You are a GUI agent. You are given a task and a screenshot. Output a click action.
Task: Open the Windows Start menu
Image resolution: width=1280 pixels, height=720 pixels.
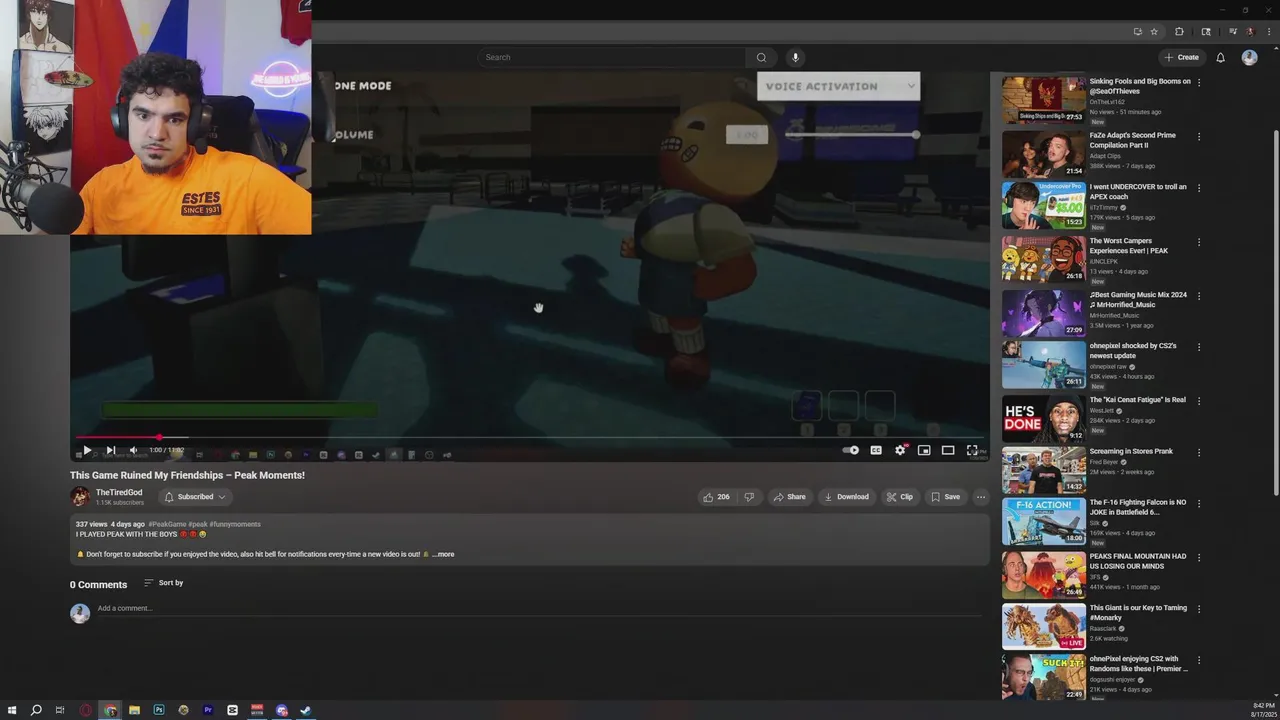(x=12, y=710)
